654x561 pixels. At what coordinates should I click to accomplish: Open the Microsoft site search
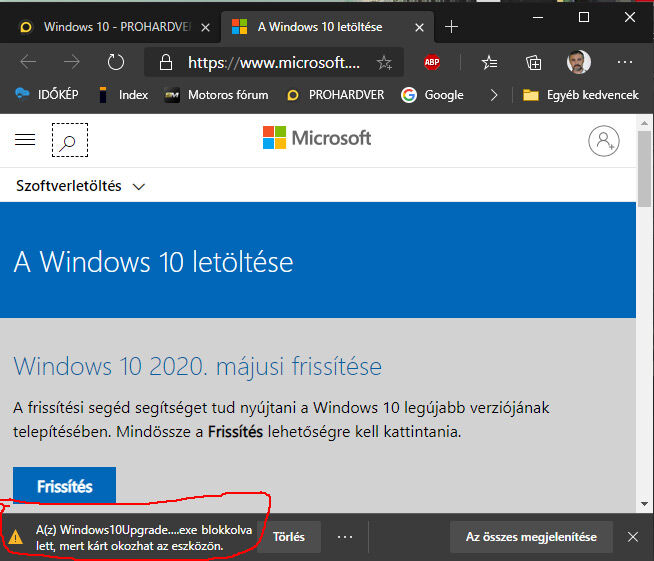pos(70,140)
